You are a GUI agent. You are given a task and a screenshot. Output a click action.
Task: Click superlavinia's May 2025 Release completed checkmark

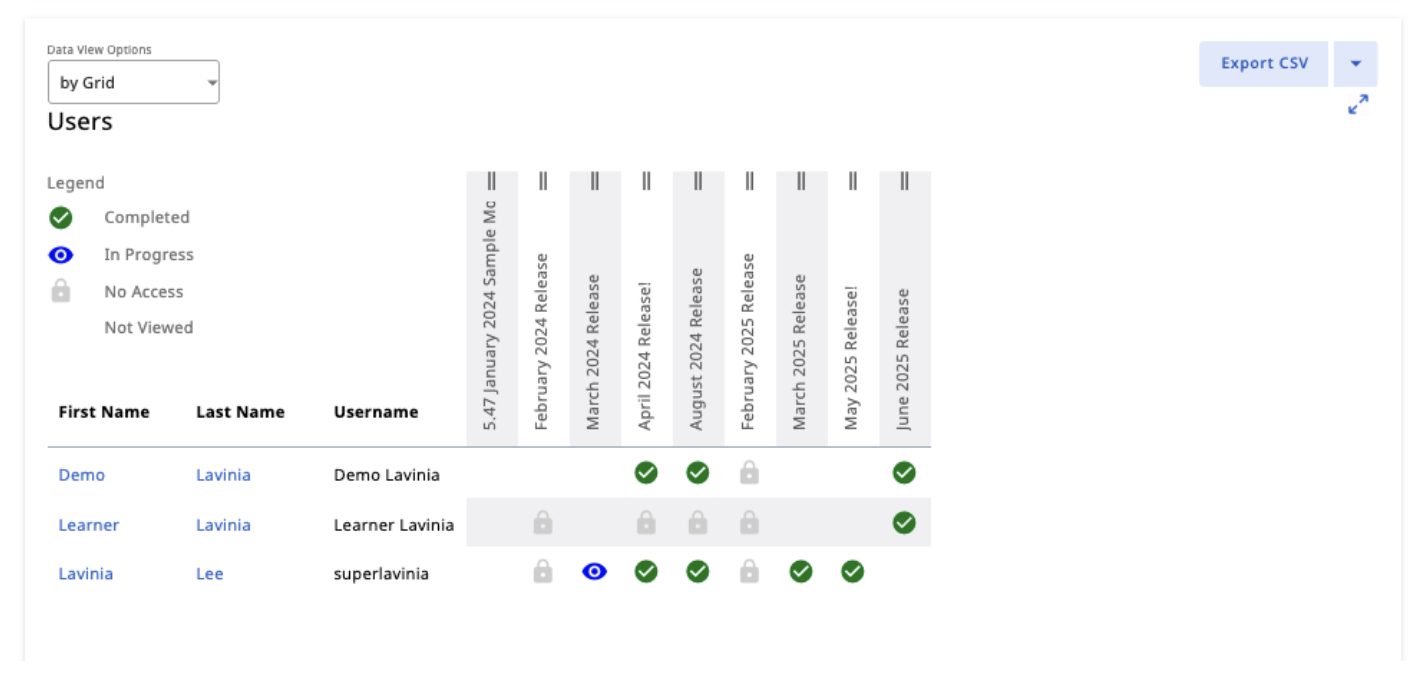[x=852, y=572]
